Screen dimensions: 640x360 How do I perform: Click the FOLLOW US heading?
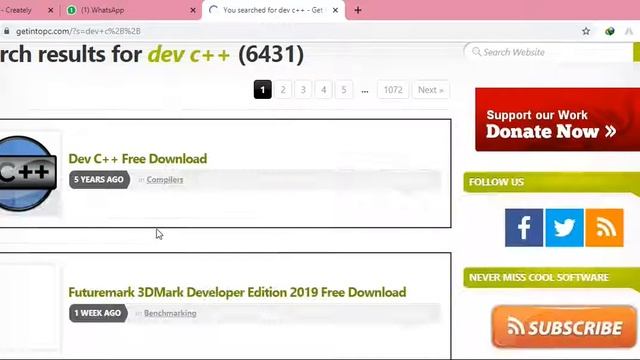click(496, 182)
